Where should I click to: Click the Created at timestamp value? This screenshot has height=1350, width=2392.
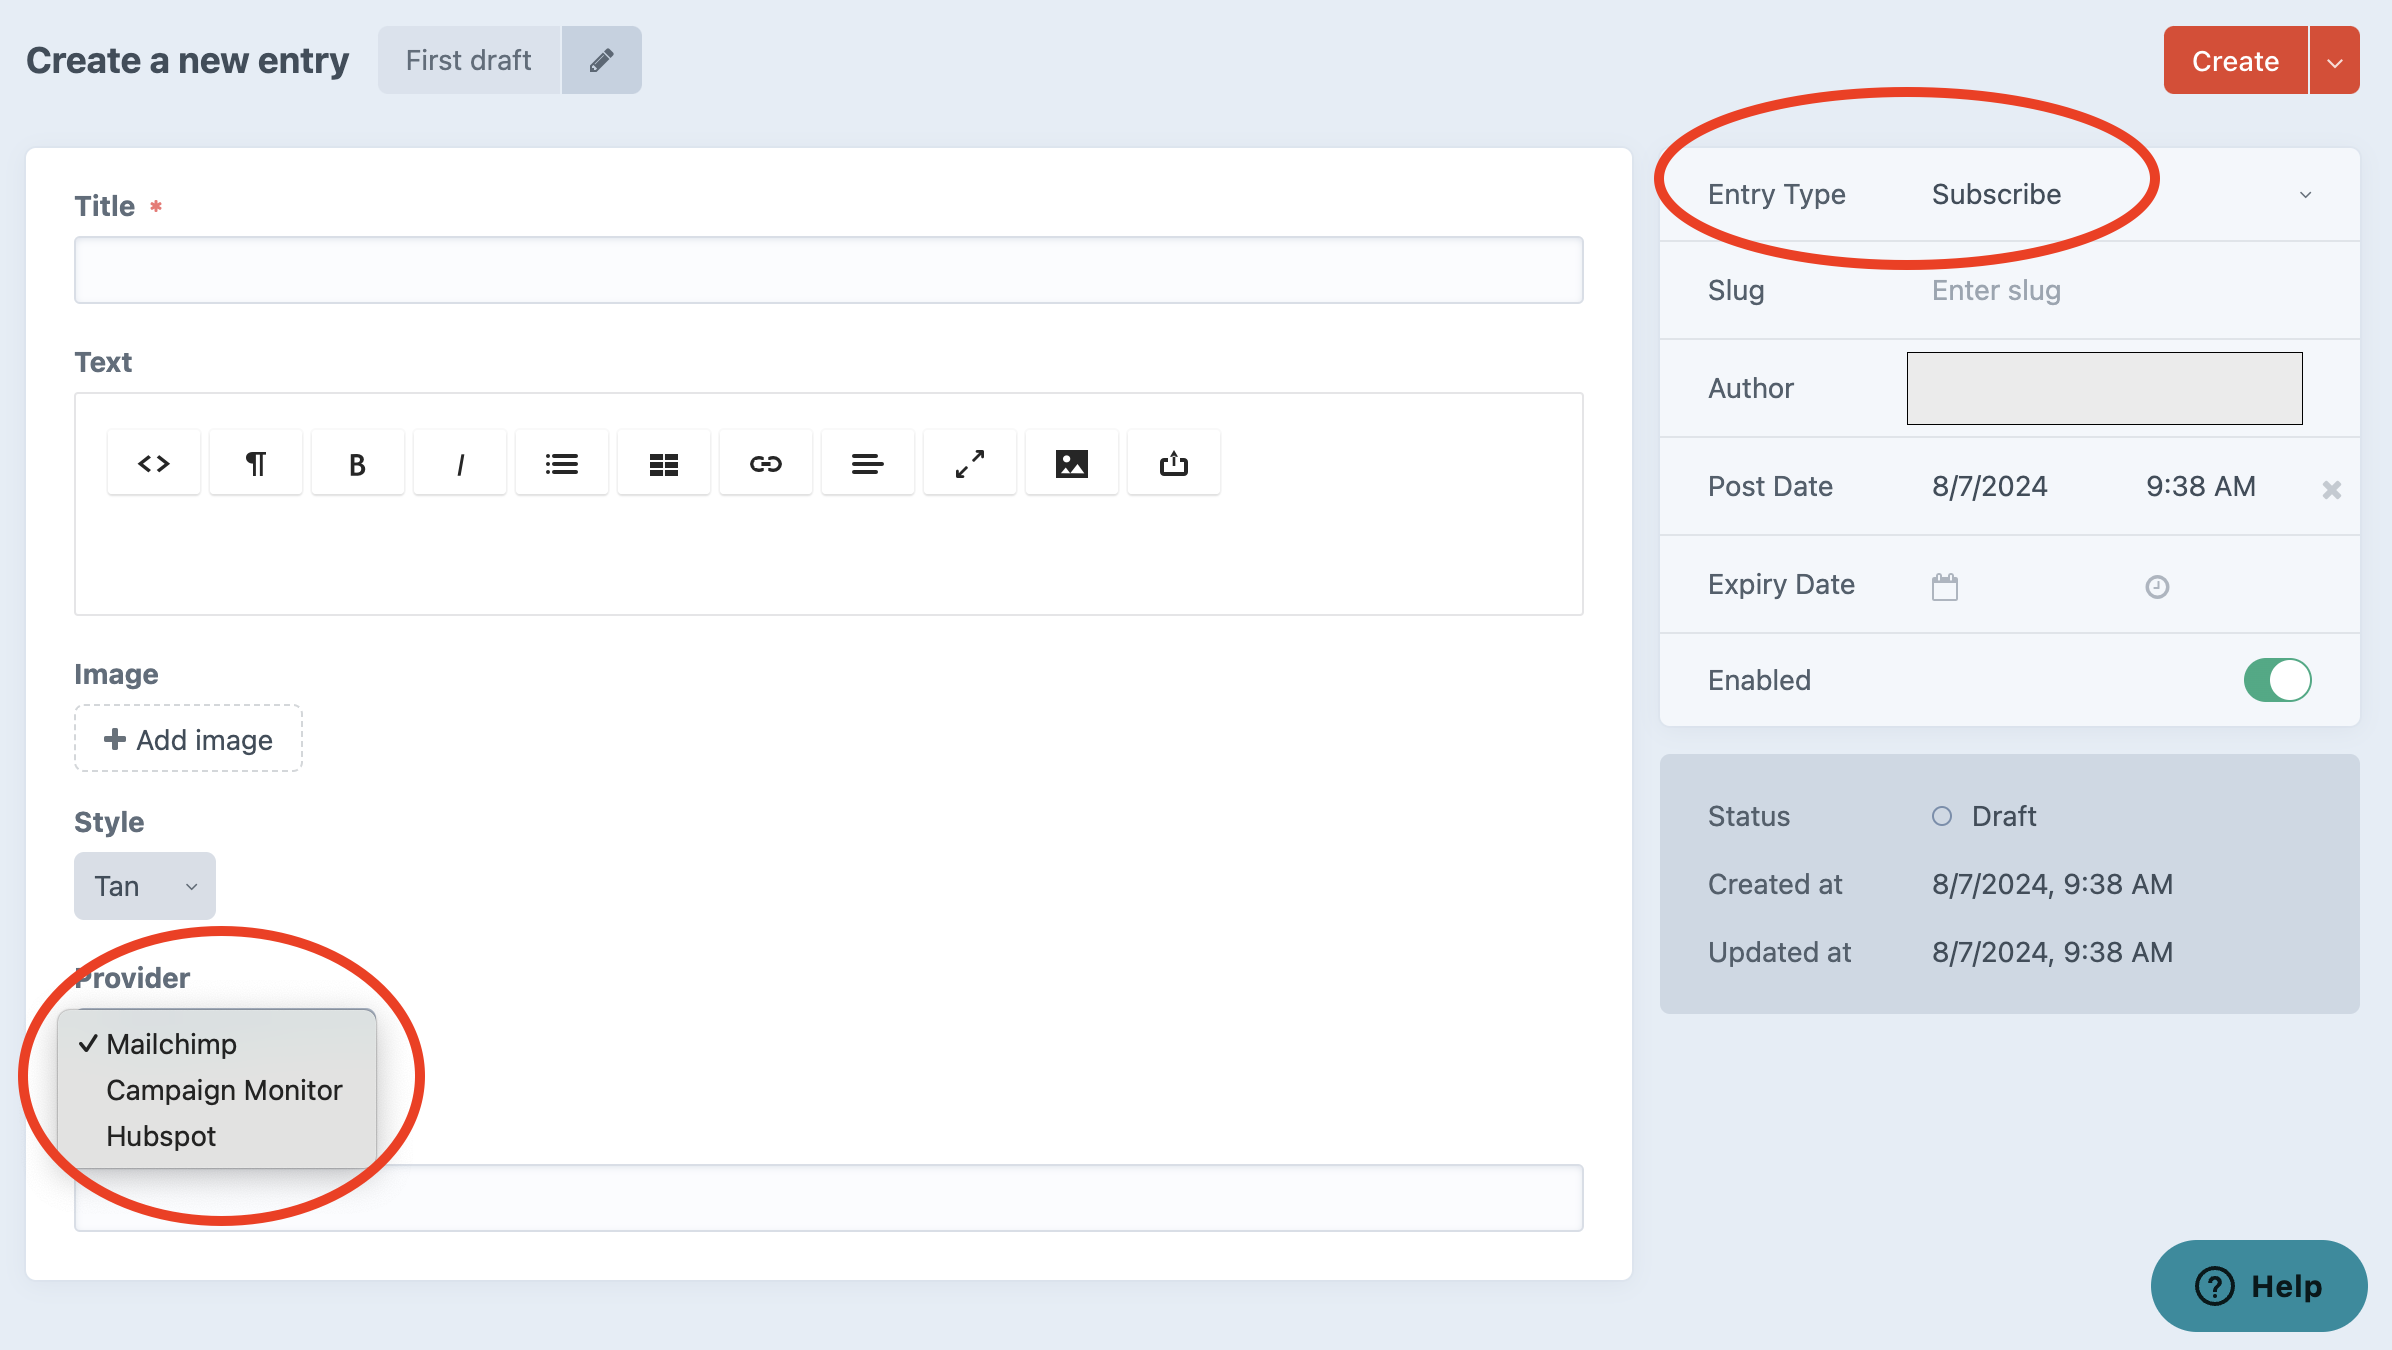coord(2052,884)
